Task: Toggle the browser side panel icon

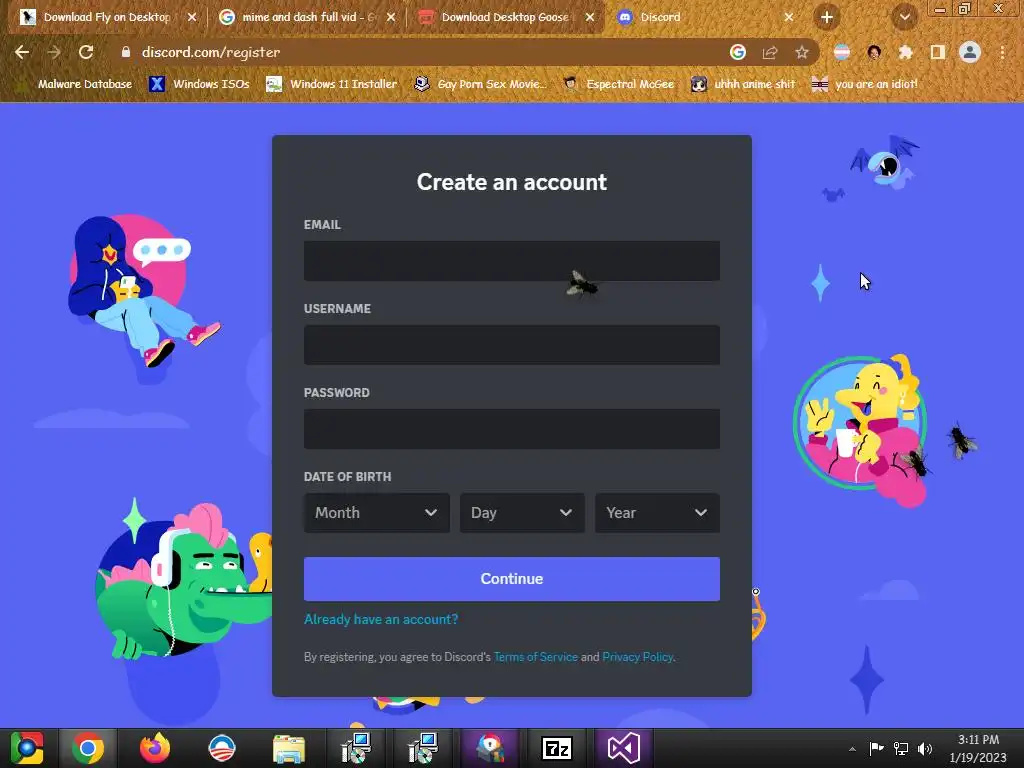Action: [938, 52]
